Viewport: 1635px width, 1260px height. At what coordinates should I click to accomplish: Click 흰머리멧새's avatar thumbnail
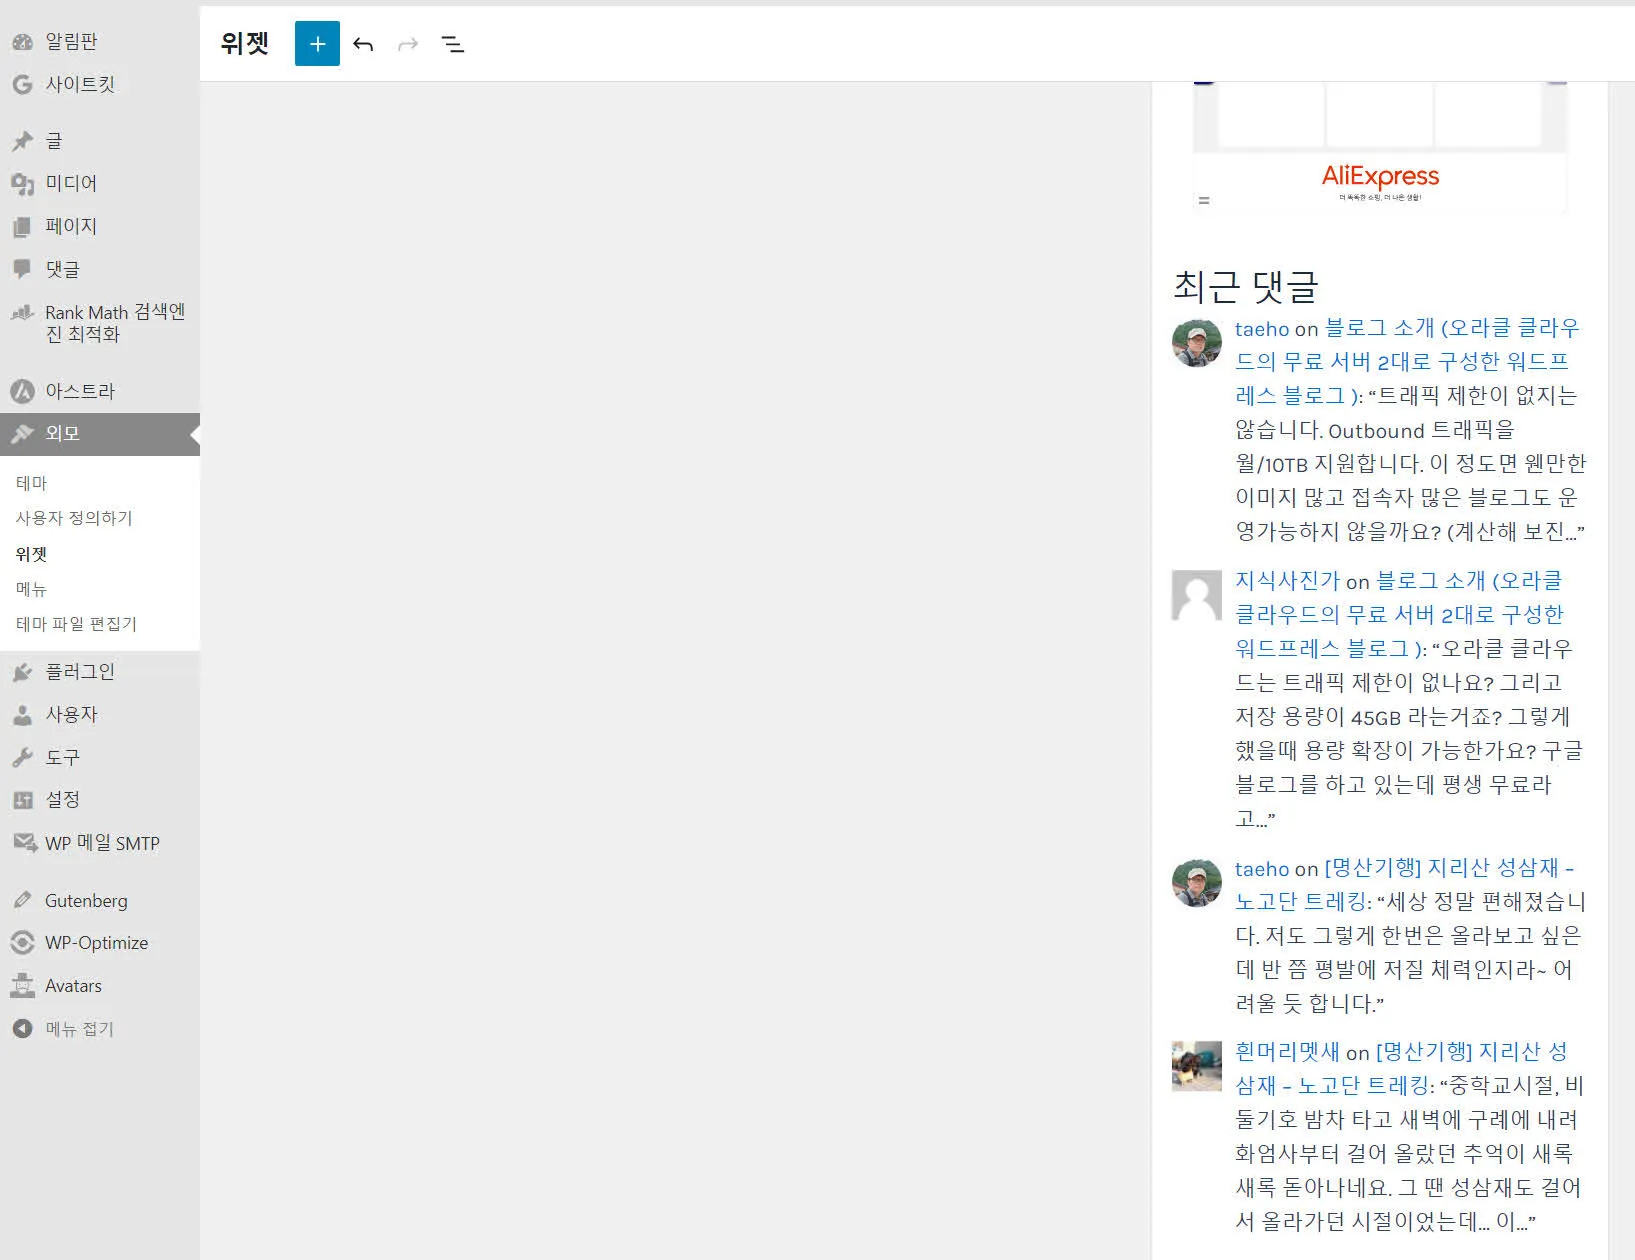click(x=1196, y=1066)
